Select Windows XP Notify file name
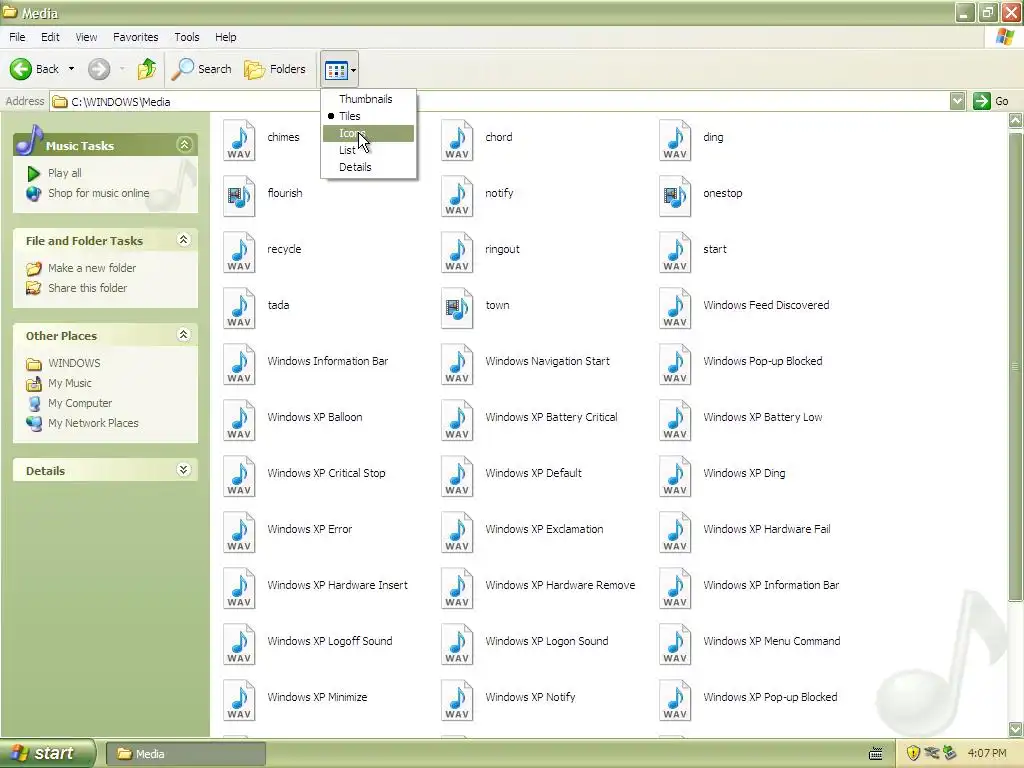 point(530,697)
